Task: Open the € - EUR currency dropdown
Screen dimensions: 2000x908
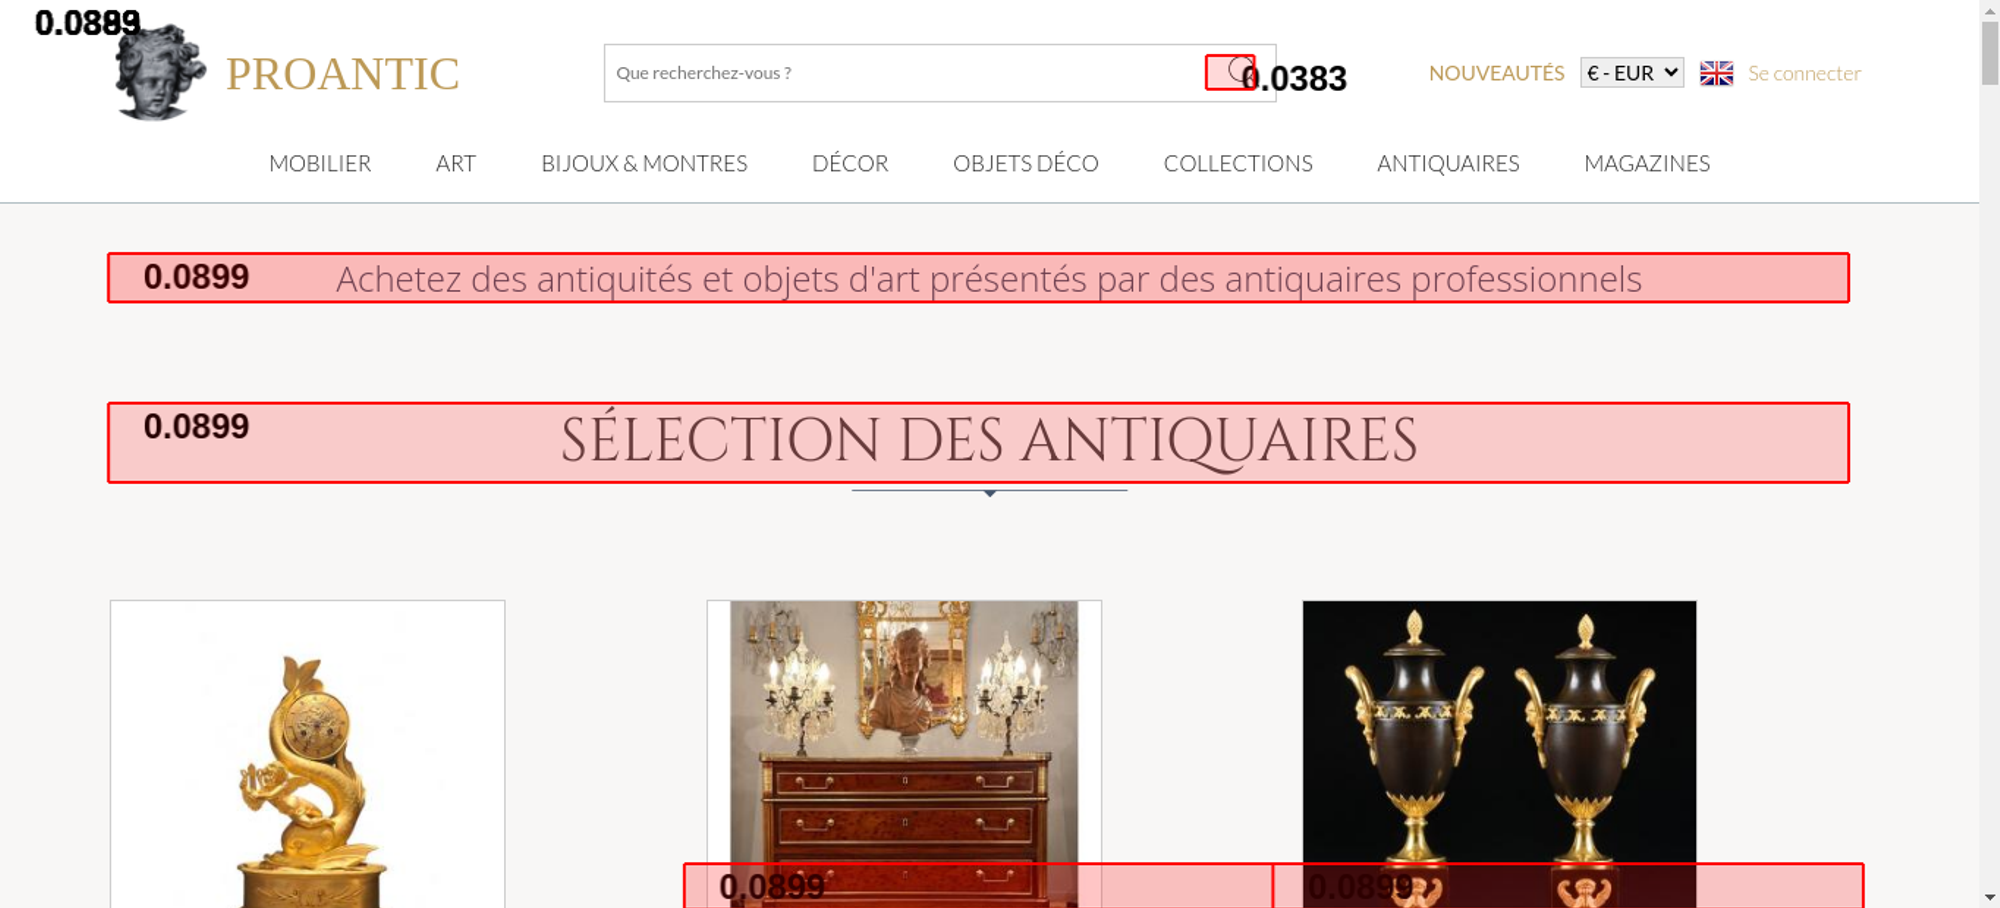Action: (x=1632, y=73)
